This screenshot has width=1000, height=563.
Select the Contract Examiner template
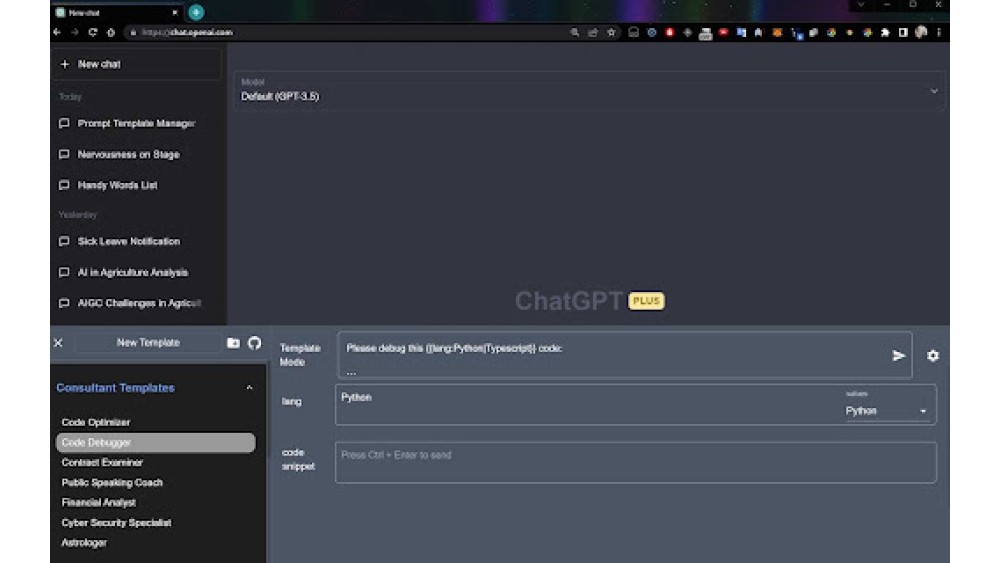102,462
